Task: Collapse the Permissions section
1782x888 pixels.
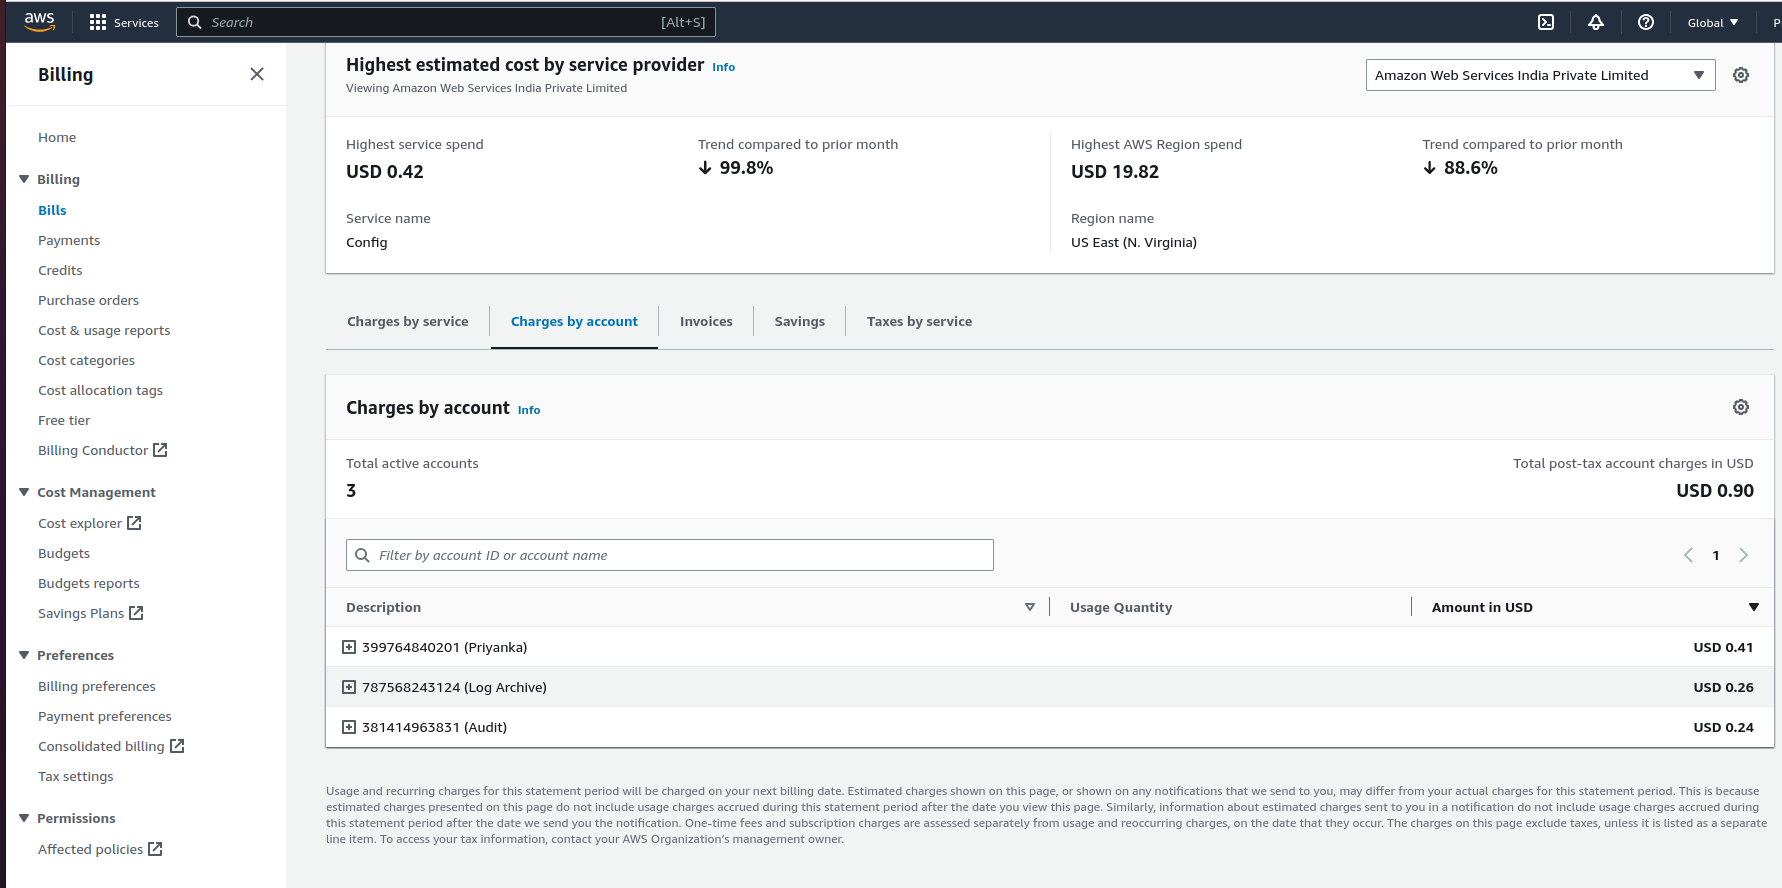Action: point(24,818)
